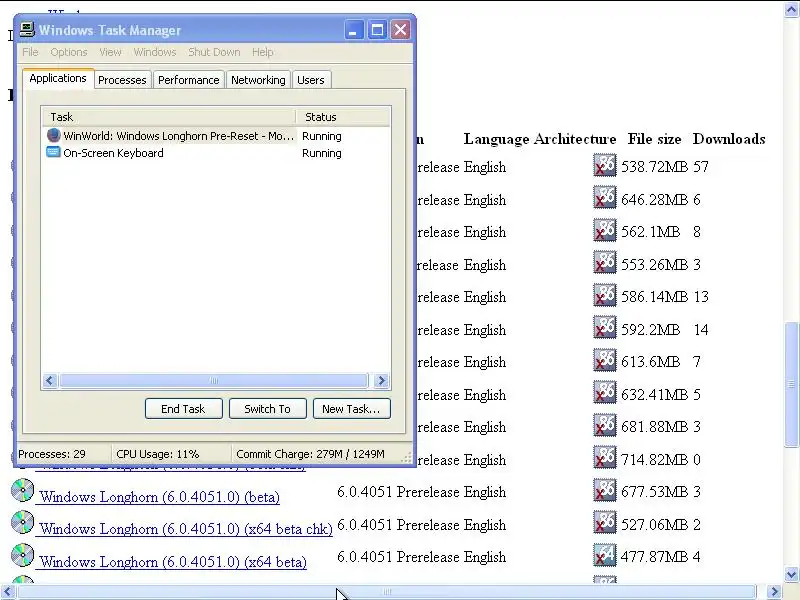Open Windows Longhorn (6.0.4051.0) (beta) link

[x=159, y=497]
